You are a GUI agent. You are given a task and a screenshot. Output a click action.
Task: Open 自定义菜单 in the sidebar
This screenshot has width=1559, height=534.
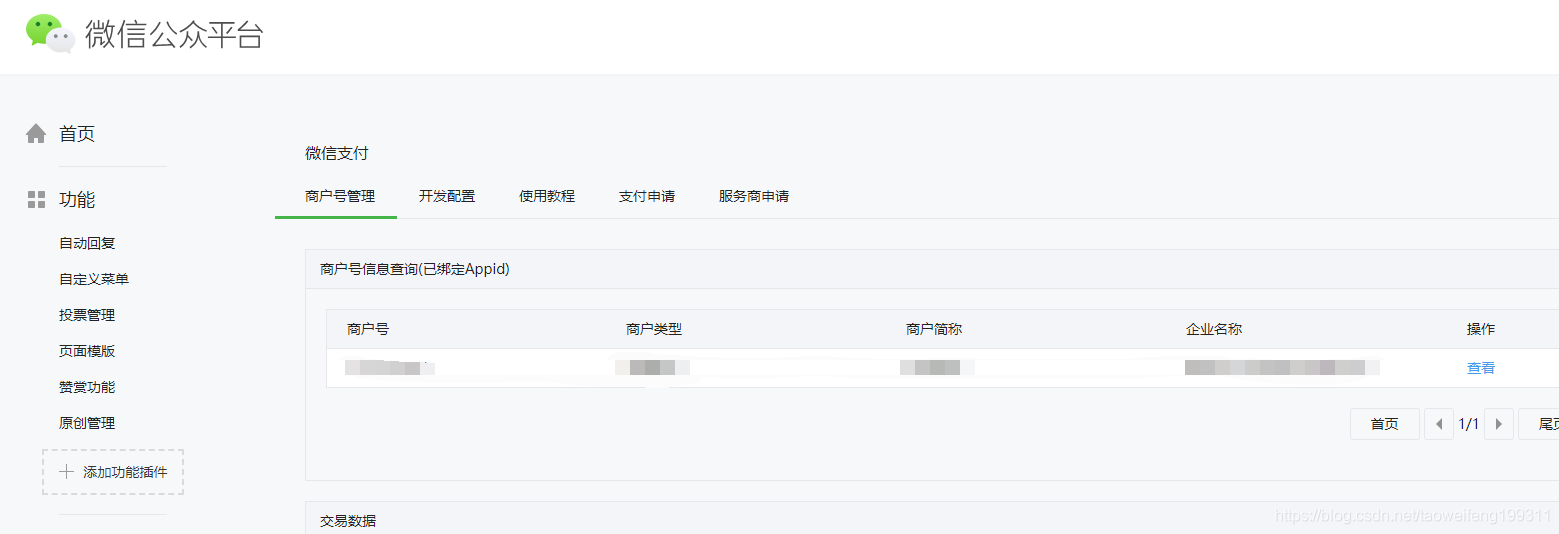[94, 279]
